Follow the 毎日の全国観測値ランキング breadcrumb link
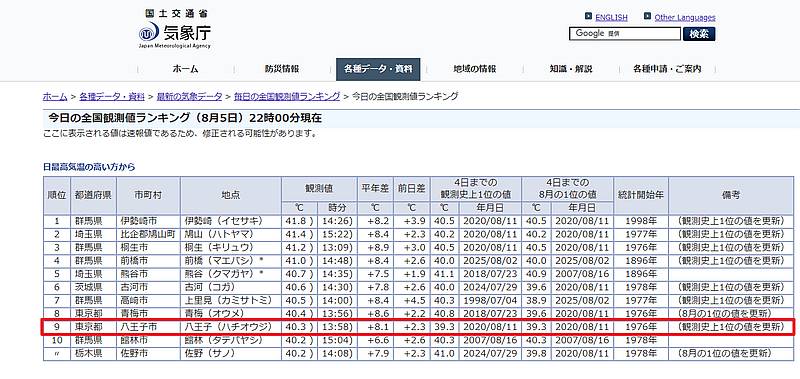The width and height of the screenshot is (800, 379). pyautogui.click(x=287, y=96)
